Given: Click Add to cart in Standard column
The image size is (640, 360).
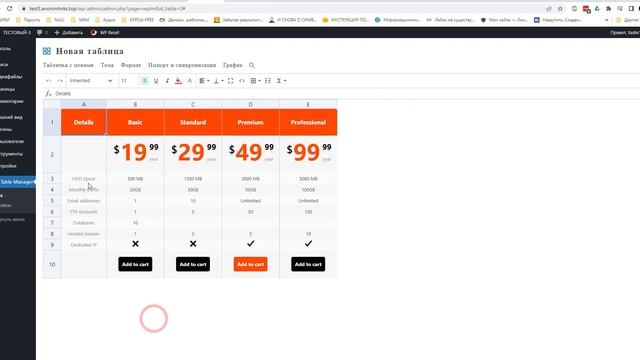Looking at the screenshot, I should 193,264.
